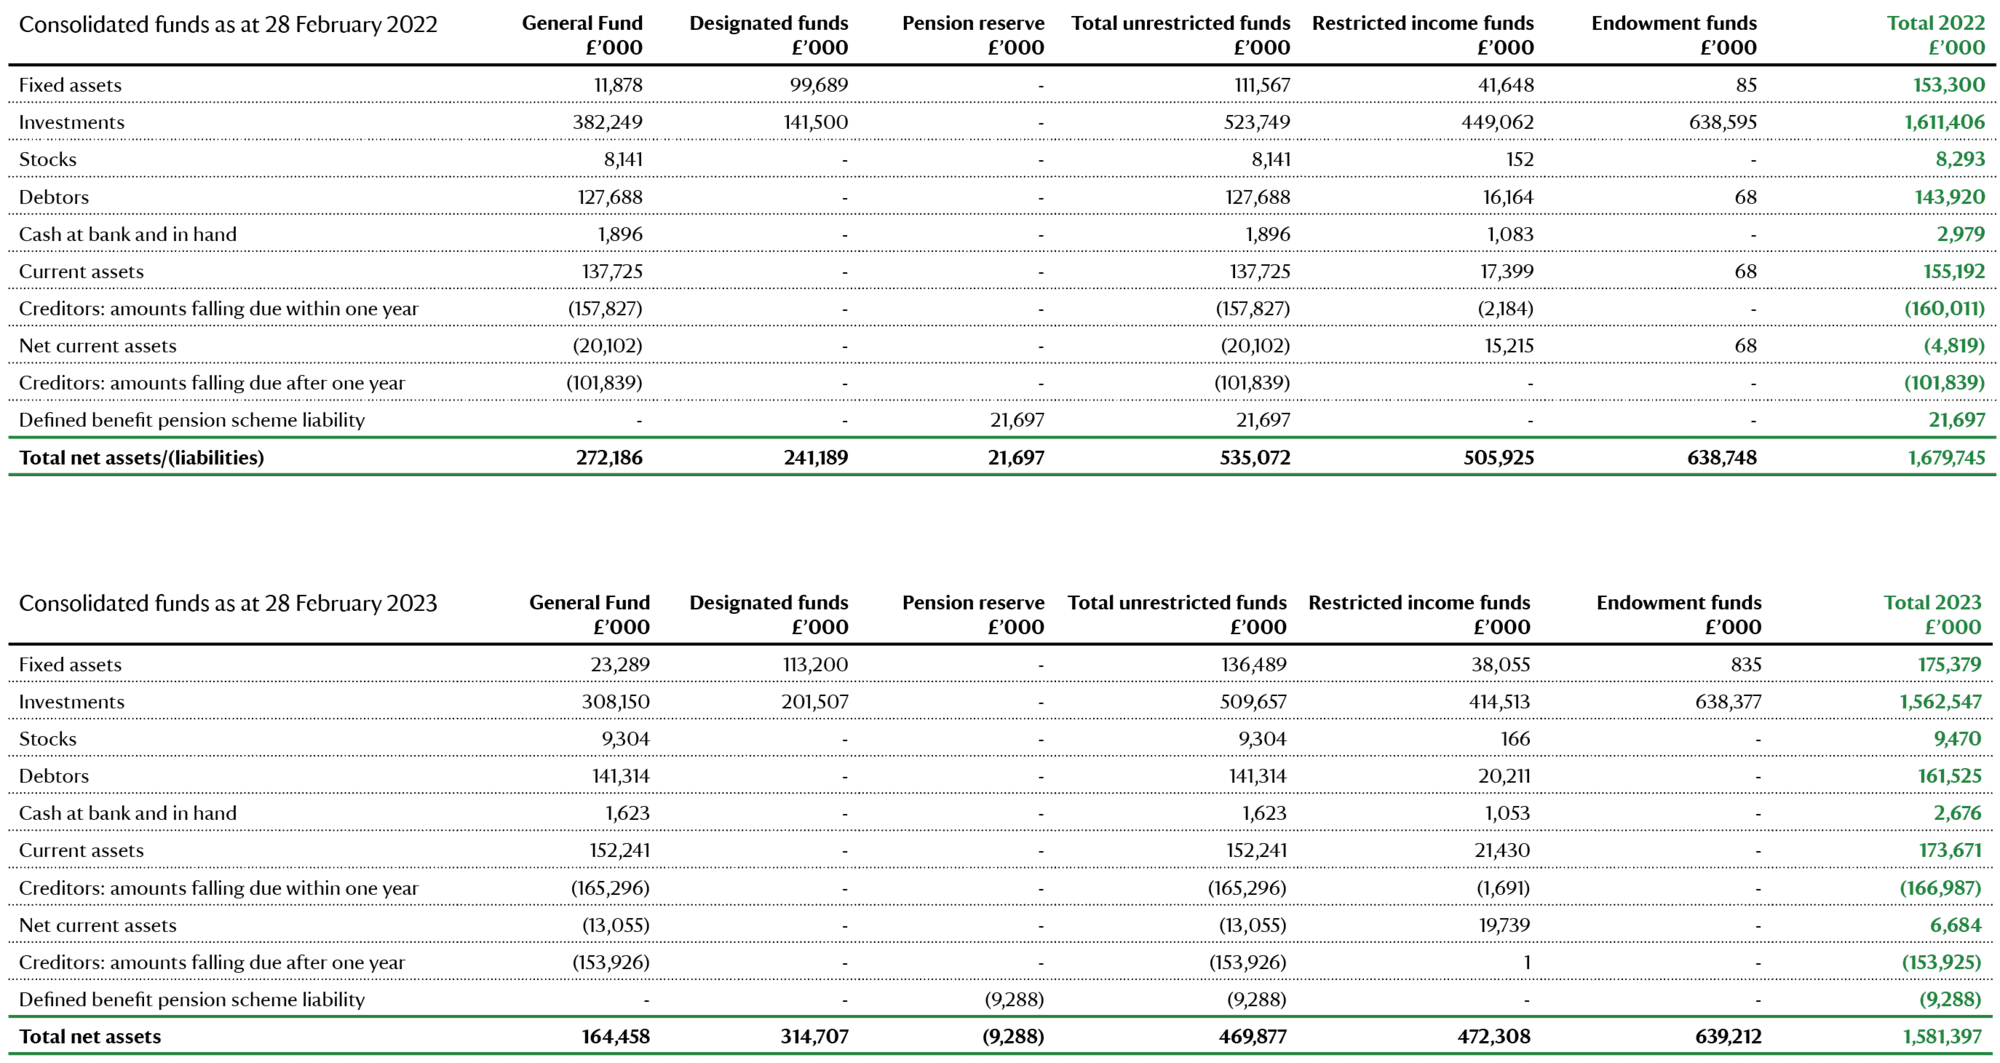Viewport: 2000px width, 1063px height.
Task: Click the 2023 General Fund fixed assets 23,289
Action: pos(620,664)
